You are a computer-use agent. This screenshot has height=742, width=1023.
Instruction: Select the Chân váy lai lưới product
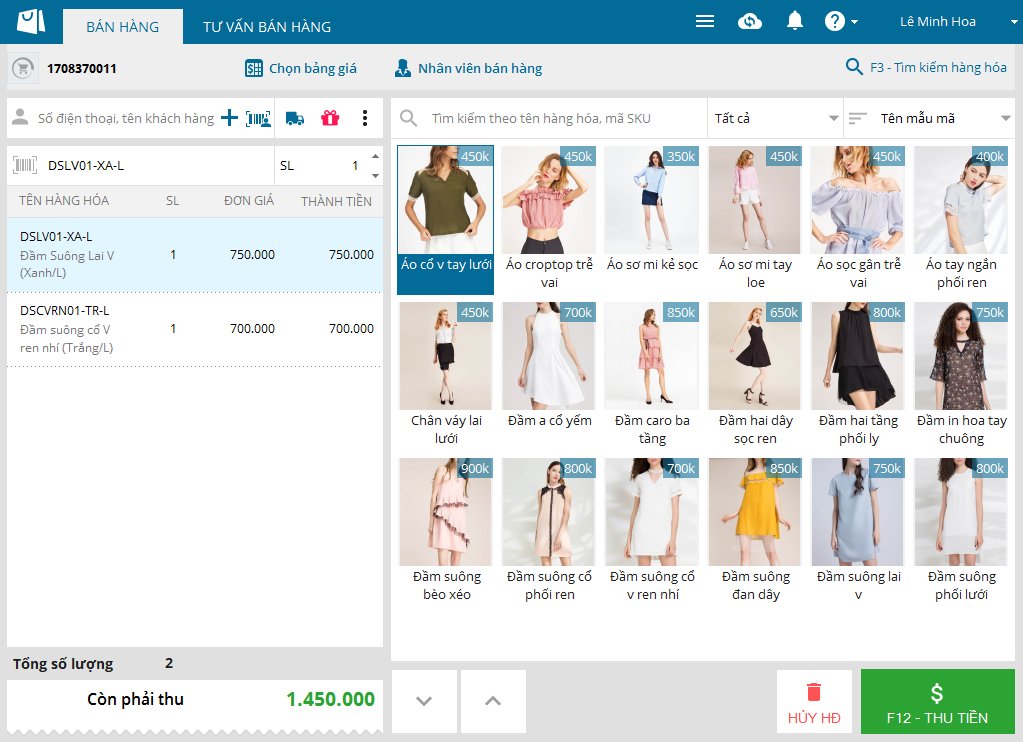(x=446, y=375)
